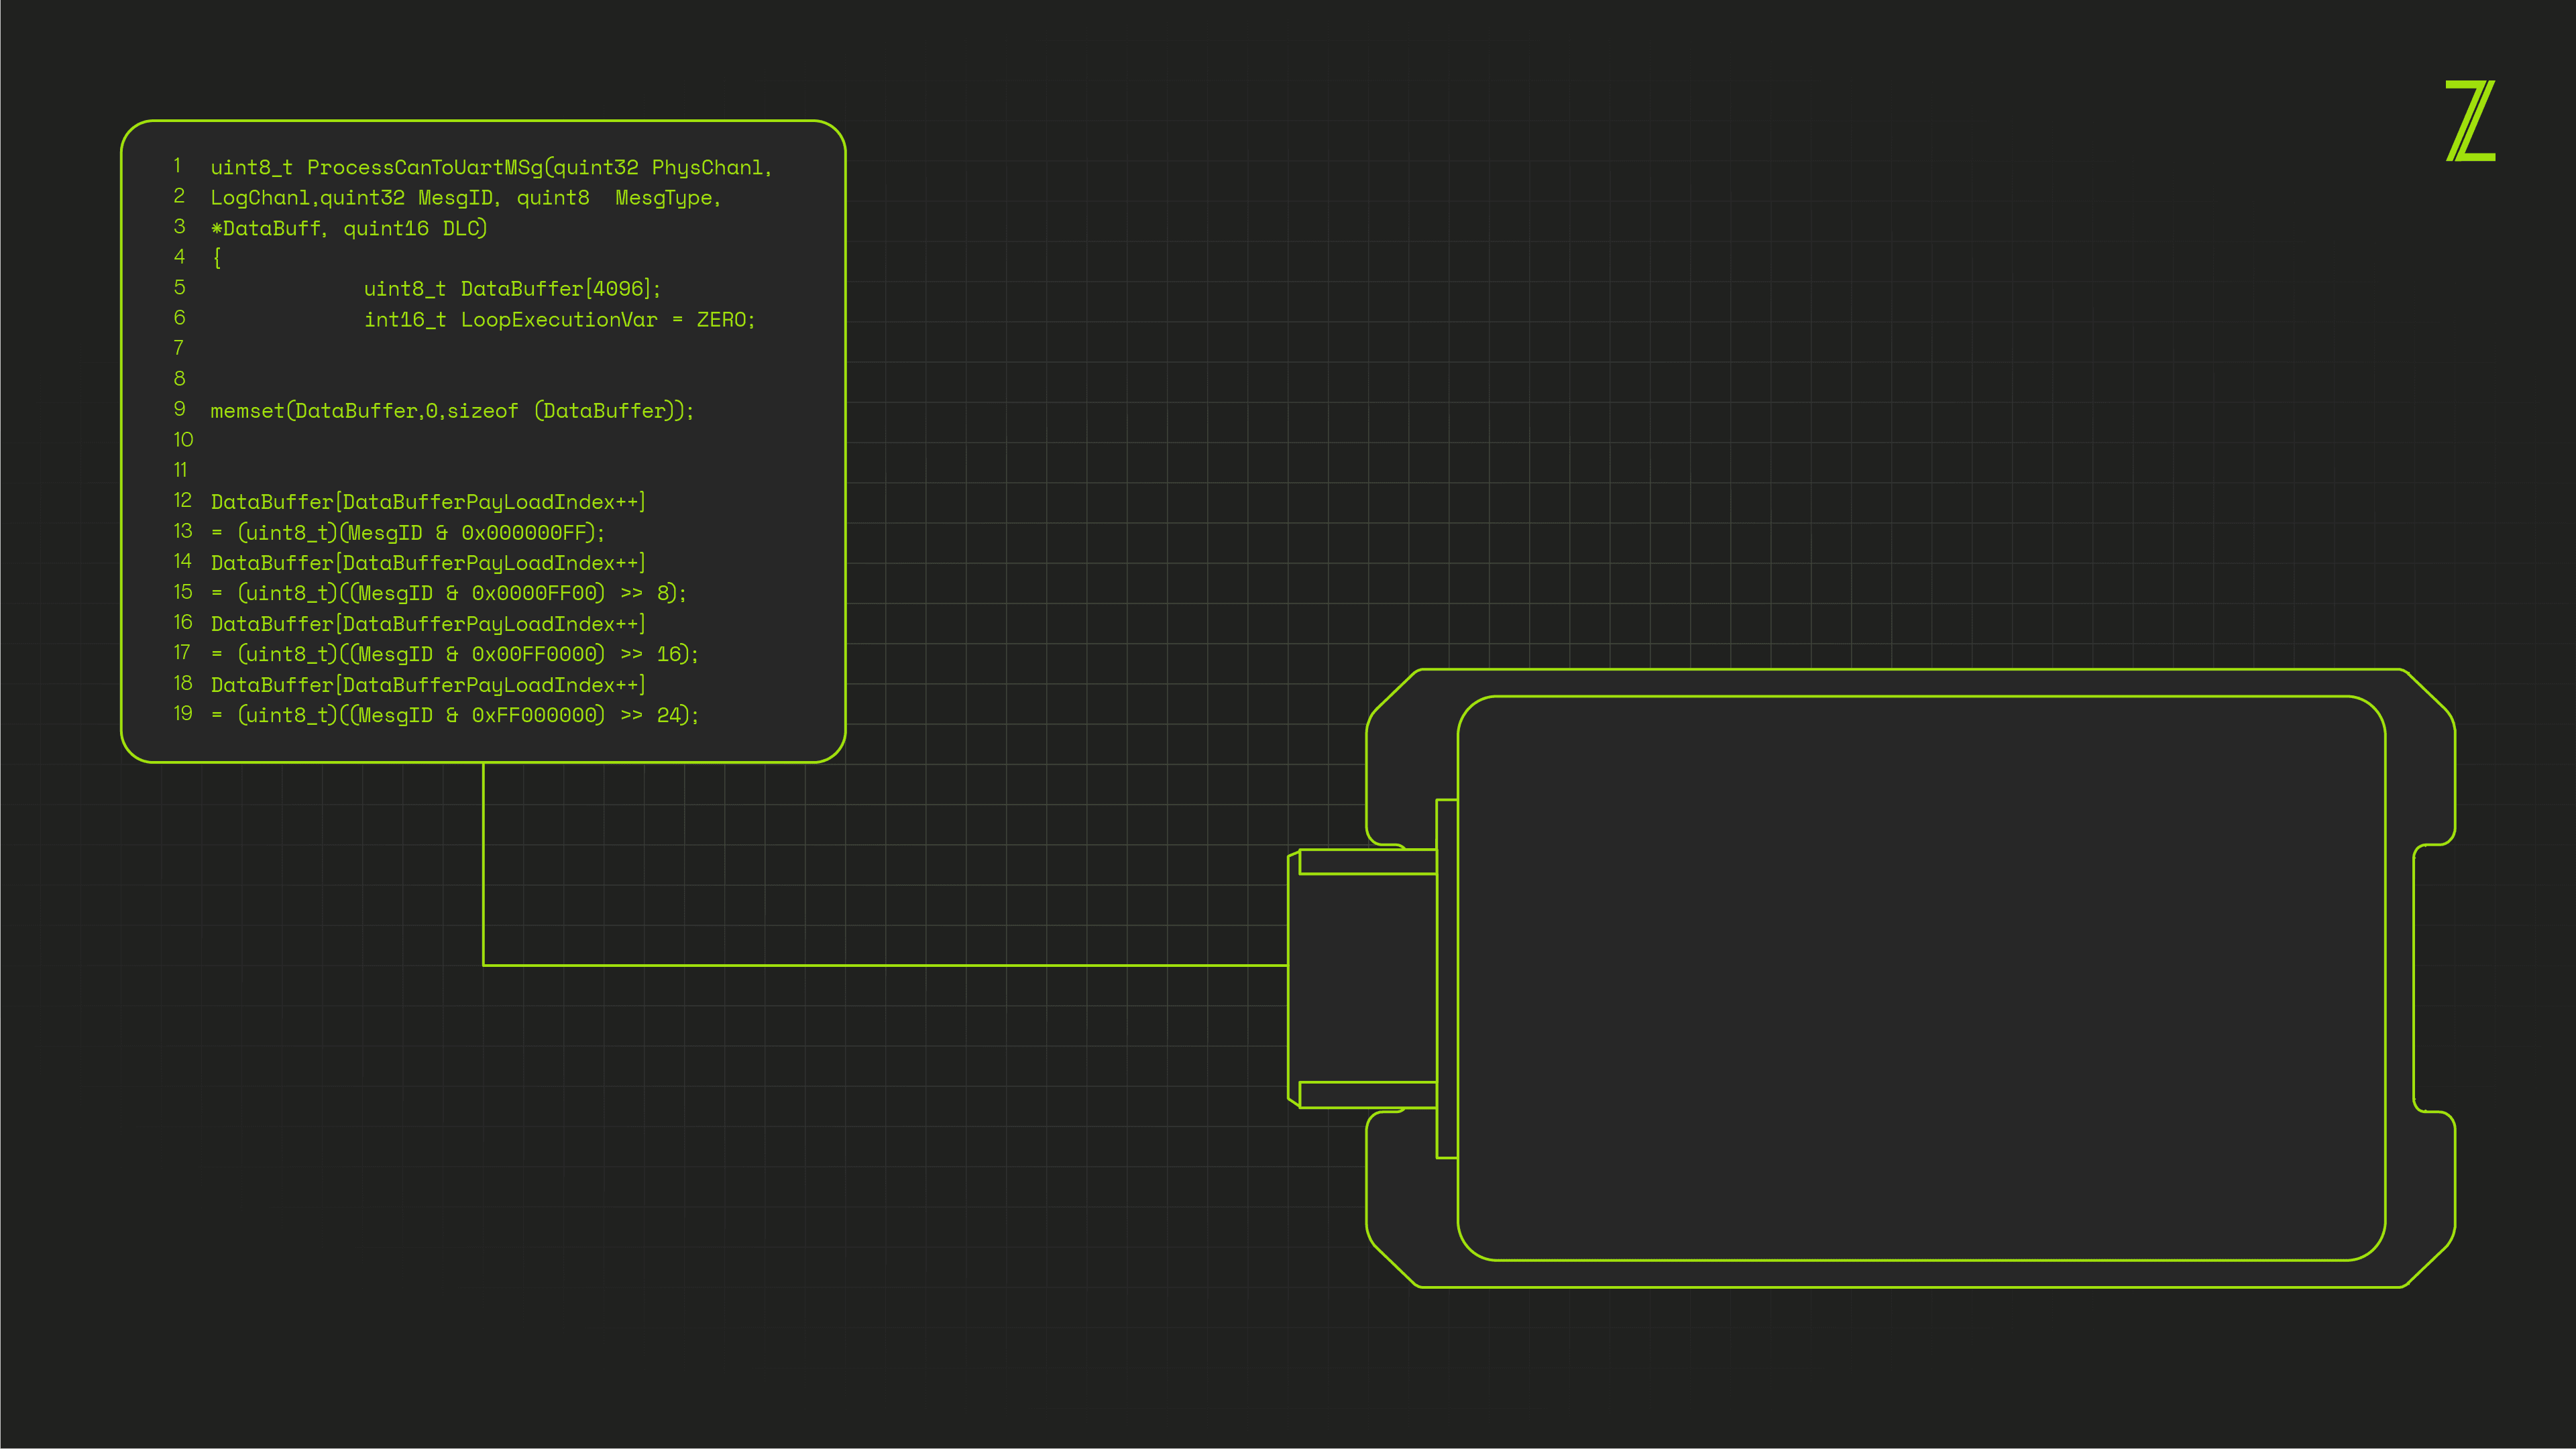Click the memset(DataBuffer line of code

click(451, 411)
